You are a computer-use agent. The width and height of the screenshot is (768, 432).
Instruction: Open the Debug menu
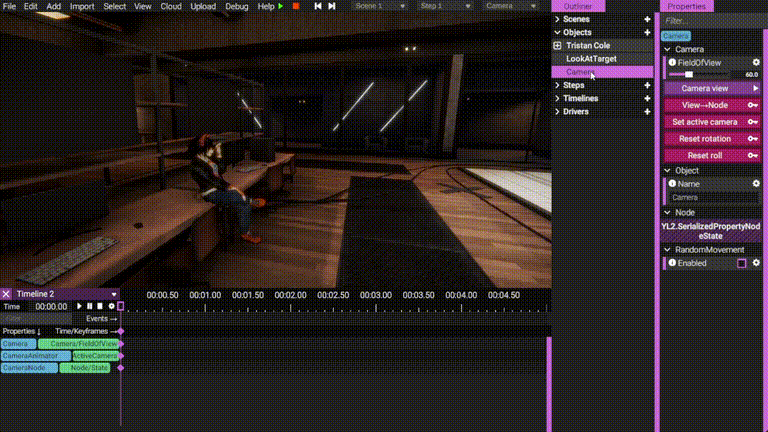tap(237, 6)
